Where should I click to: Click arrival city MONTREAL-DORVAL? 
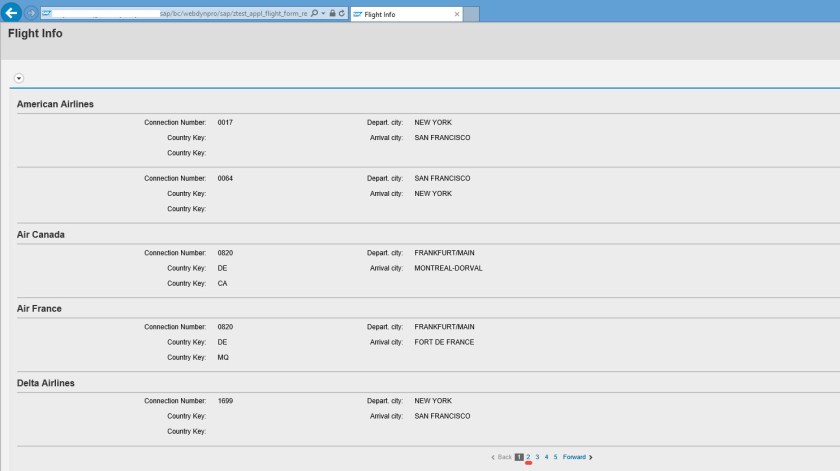[448, 268]
